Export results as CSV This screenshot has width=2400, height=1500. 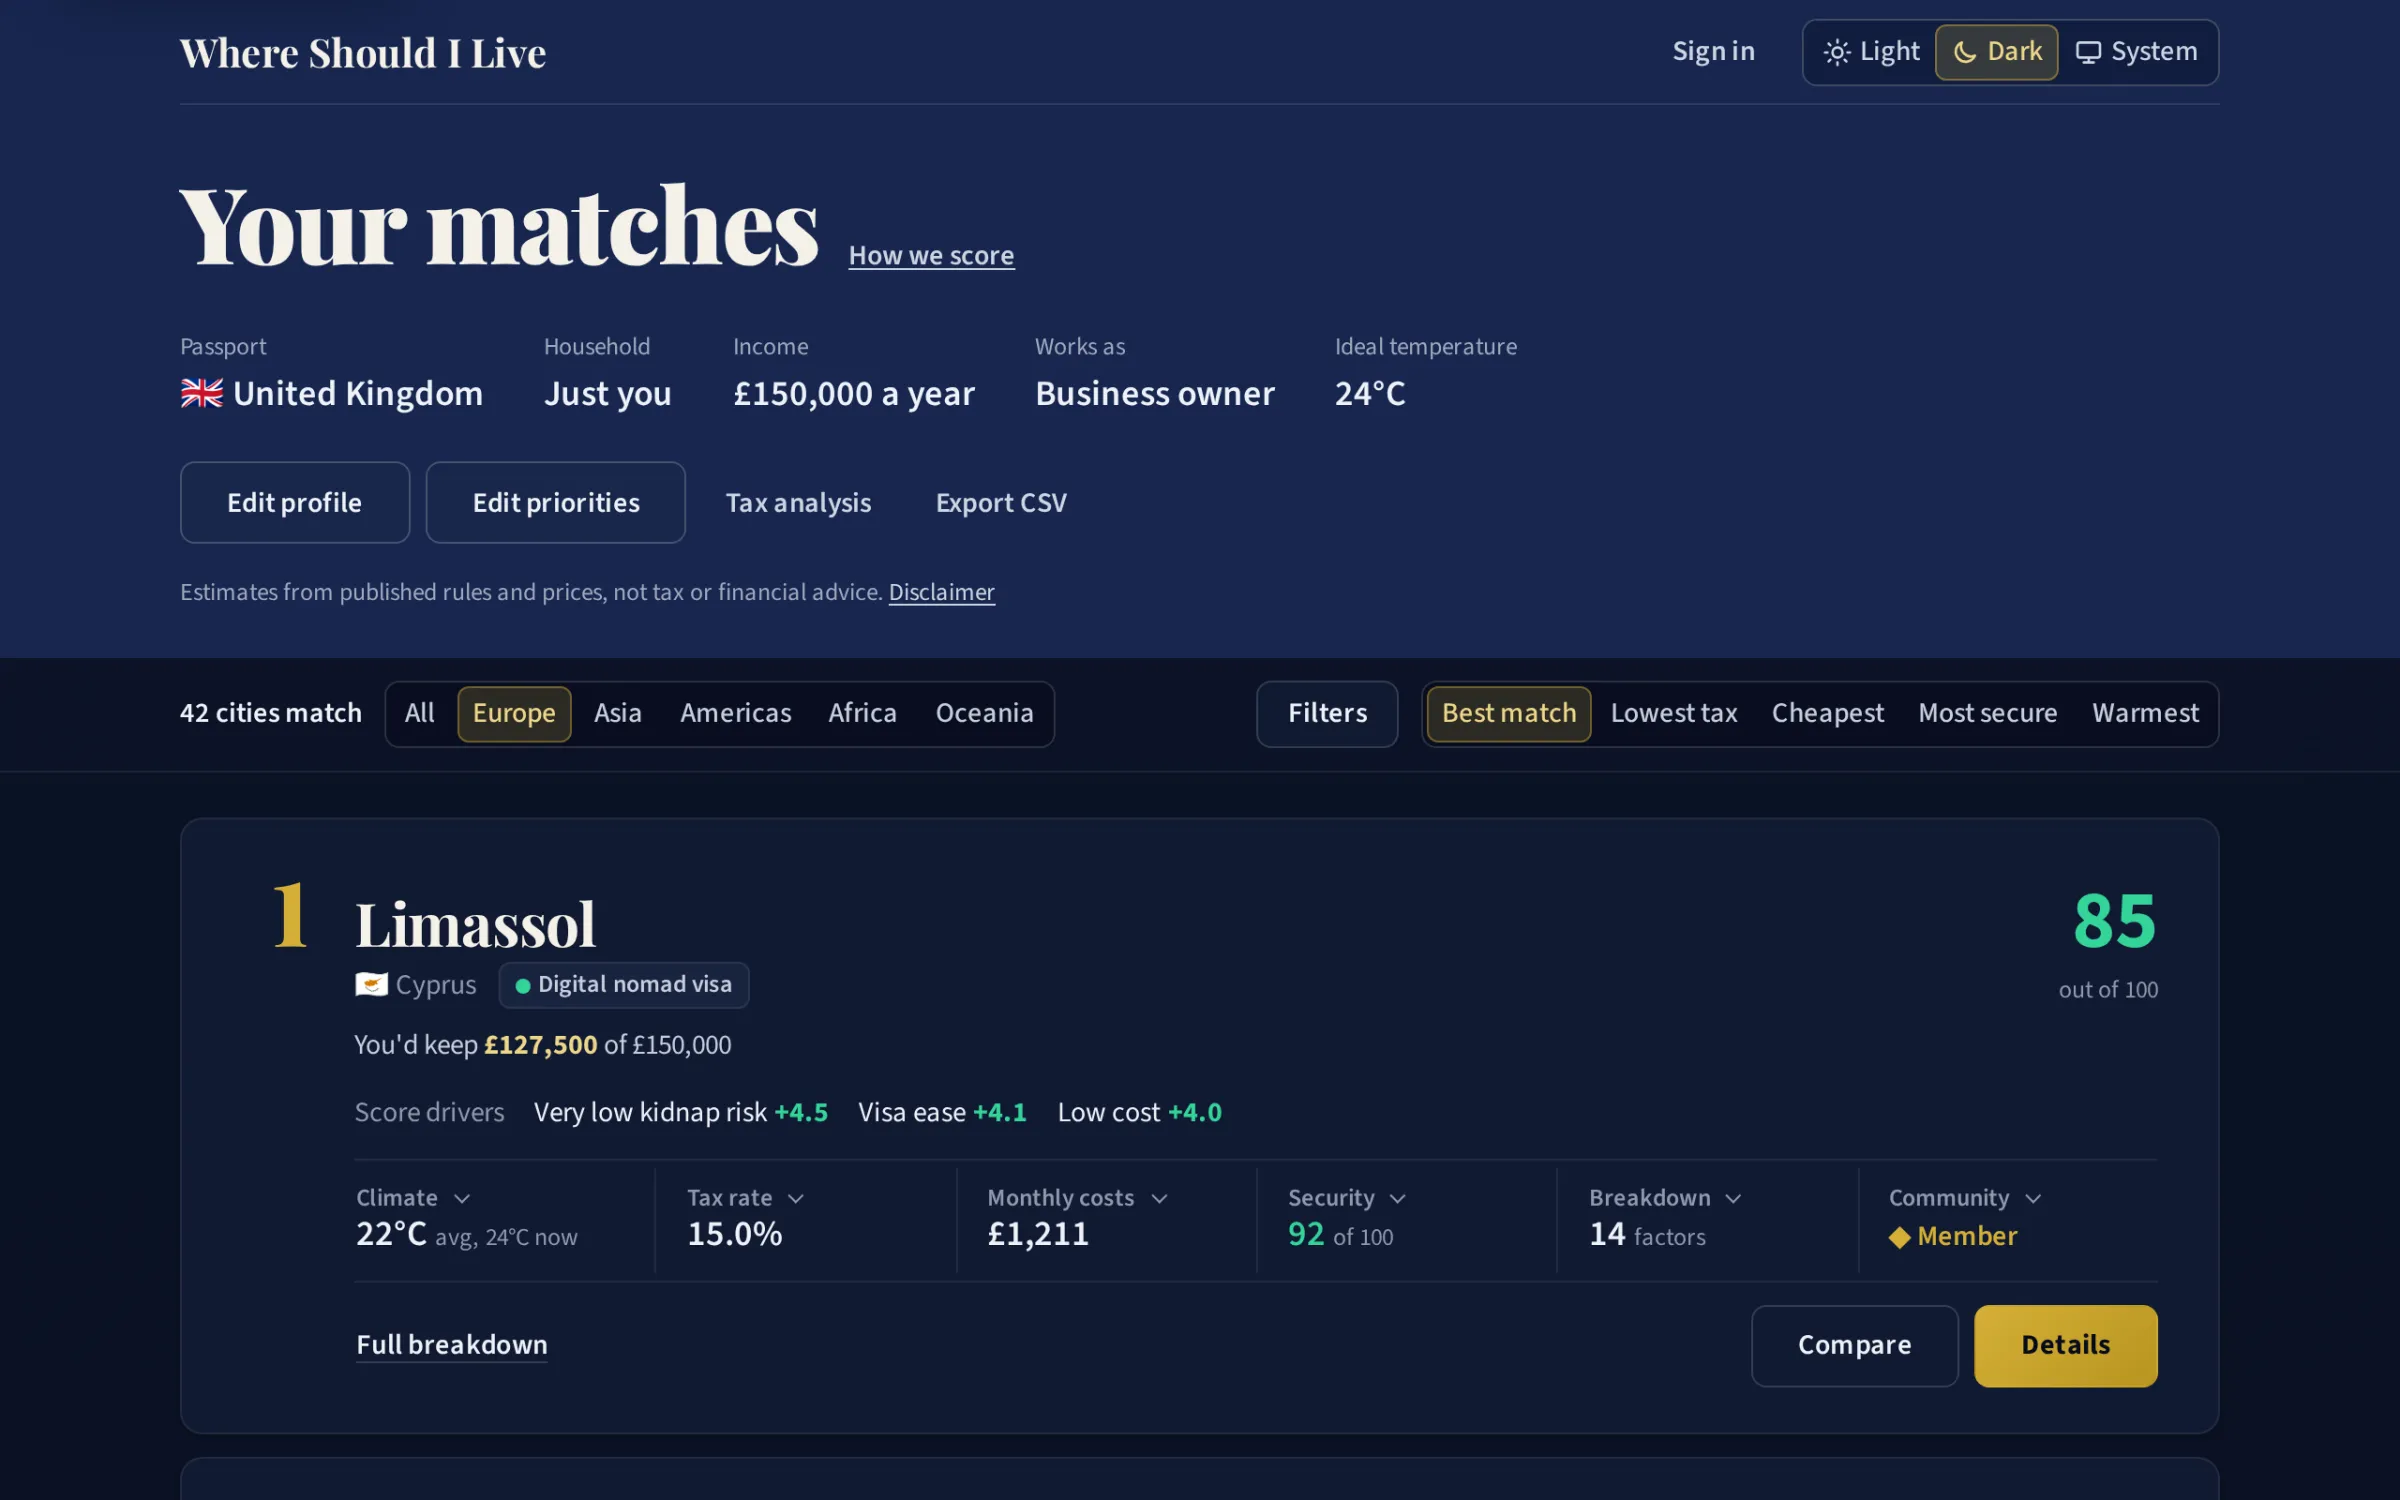point(1001,502)
